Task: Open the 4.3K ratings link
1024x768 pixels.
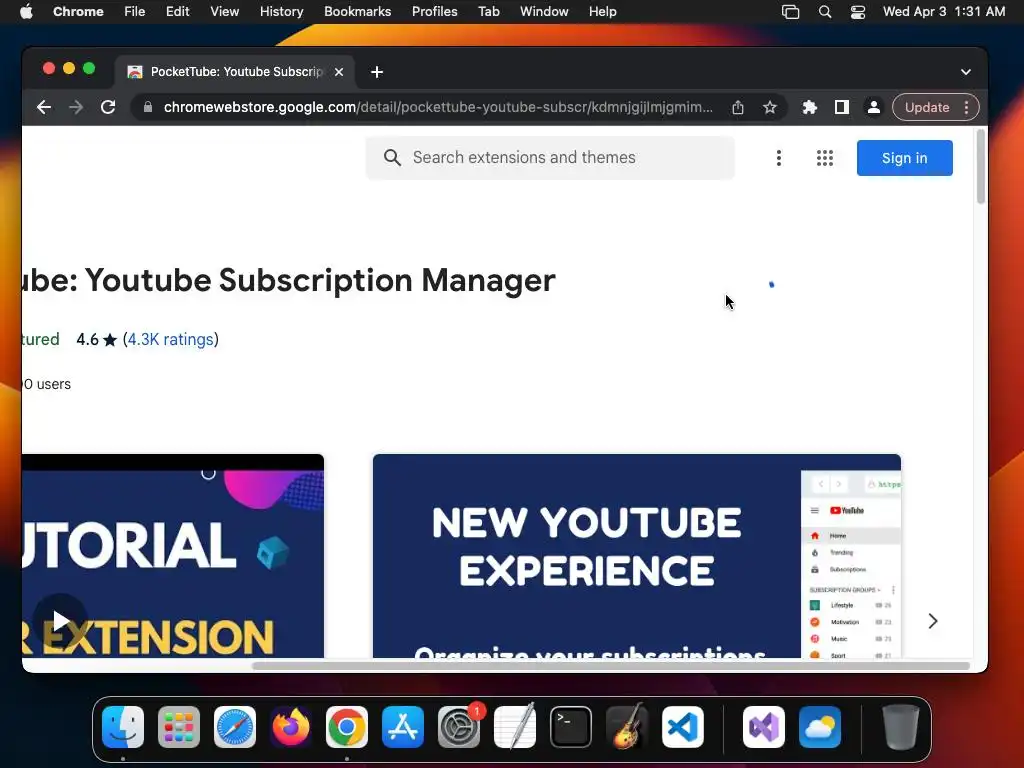Action: [170, 340]
